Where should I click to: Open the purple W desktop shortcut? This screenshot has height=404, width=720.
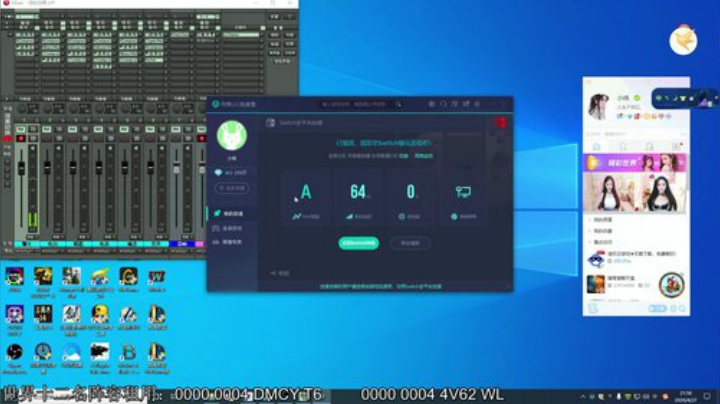click(157, 277)
